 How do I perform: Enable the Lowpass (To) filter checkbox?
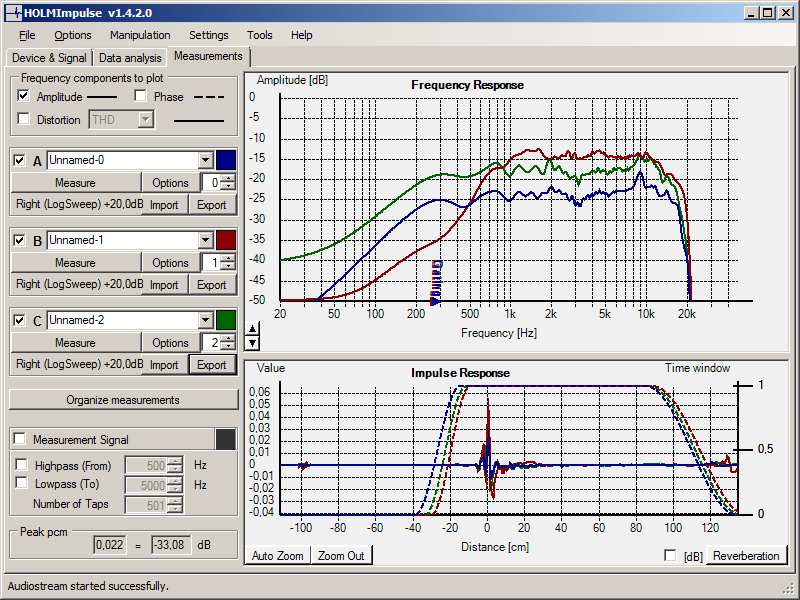tap(21, 483)
